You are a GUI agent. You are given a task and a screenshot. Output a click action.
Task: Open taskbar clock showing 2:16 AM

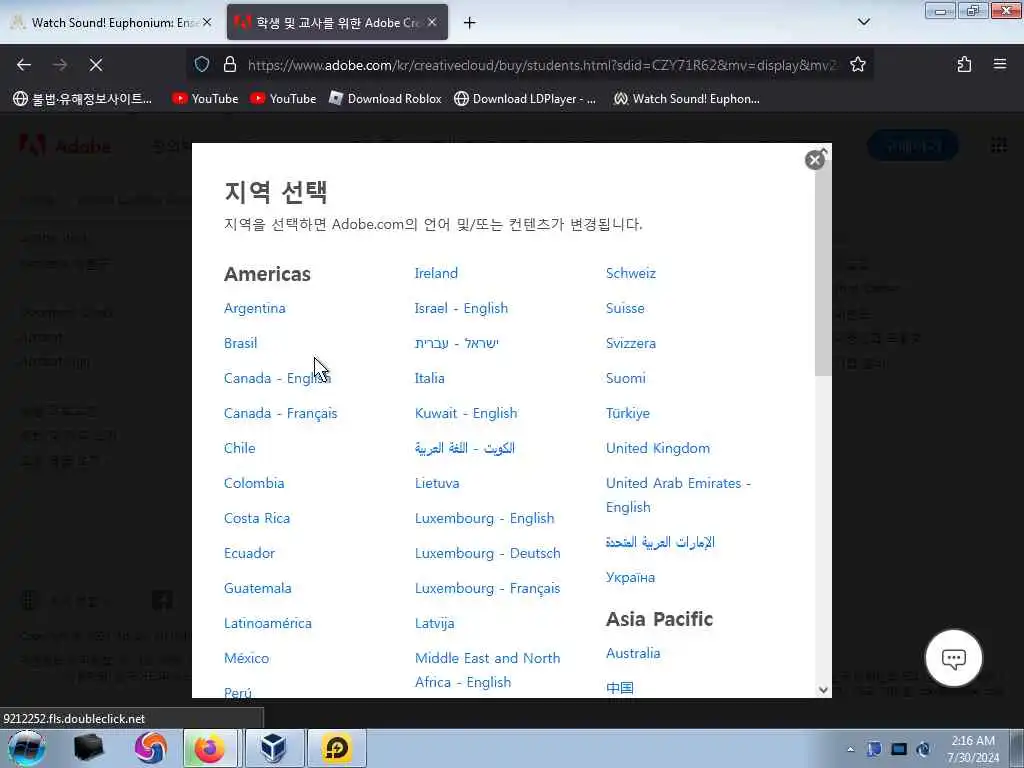click(x=973, y=749)
